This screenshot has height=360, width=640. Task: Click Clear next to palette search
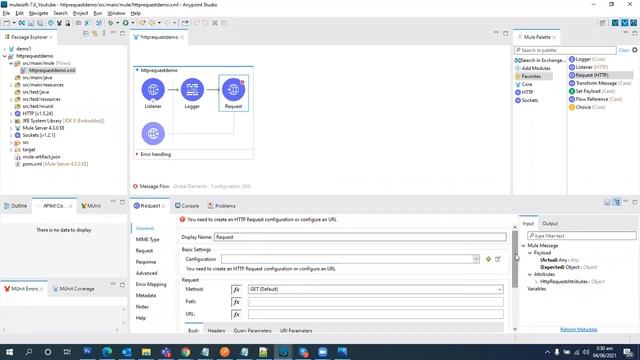pos(624,50)
